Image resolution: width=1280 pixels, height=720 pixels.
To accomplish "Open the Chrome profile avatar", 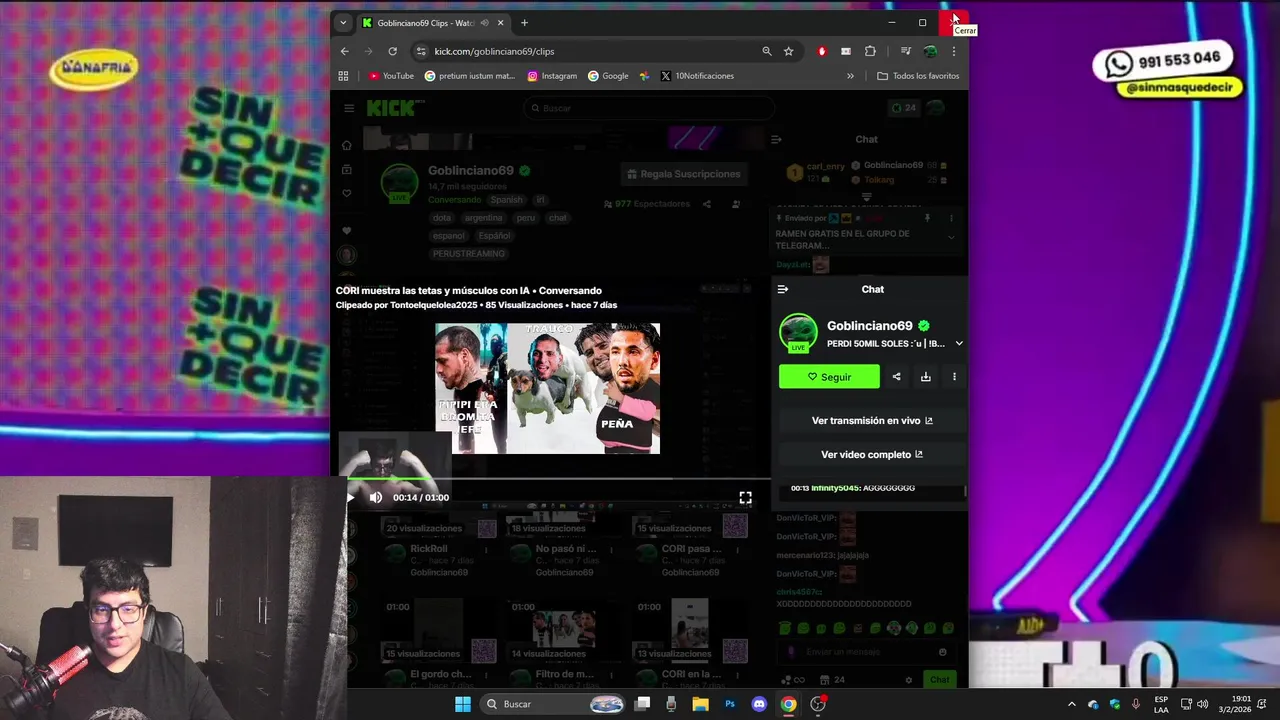I will click(x=930, y=51).
